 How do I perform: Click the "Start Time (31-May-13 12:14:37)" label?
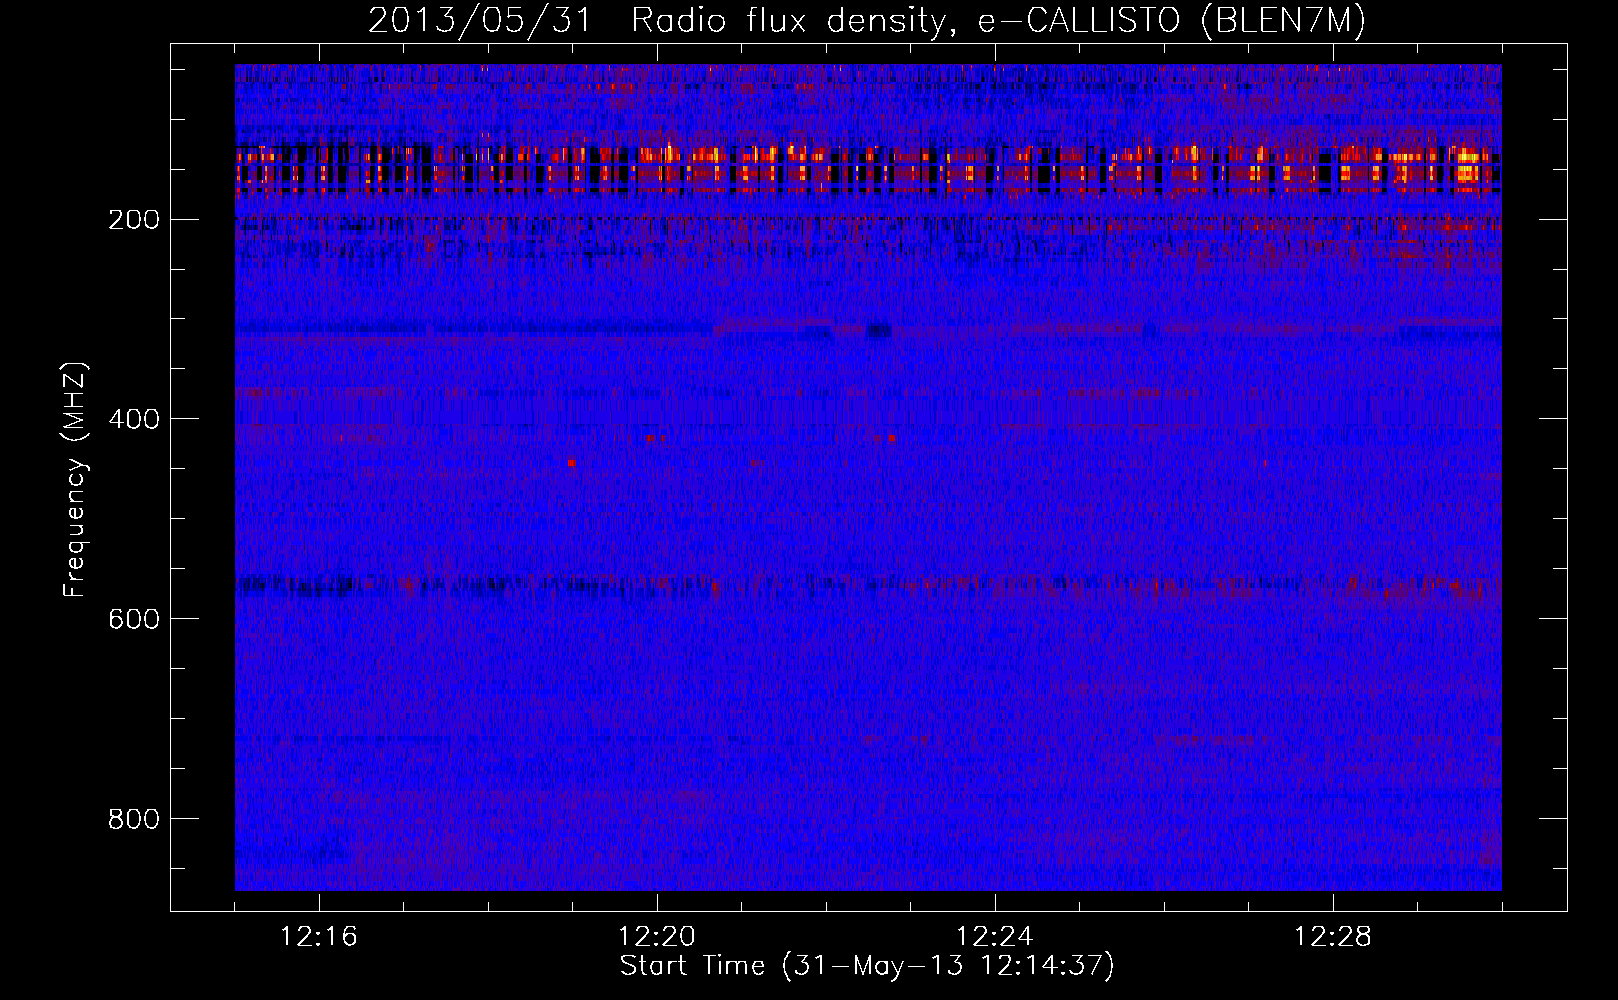pos(867,966)
